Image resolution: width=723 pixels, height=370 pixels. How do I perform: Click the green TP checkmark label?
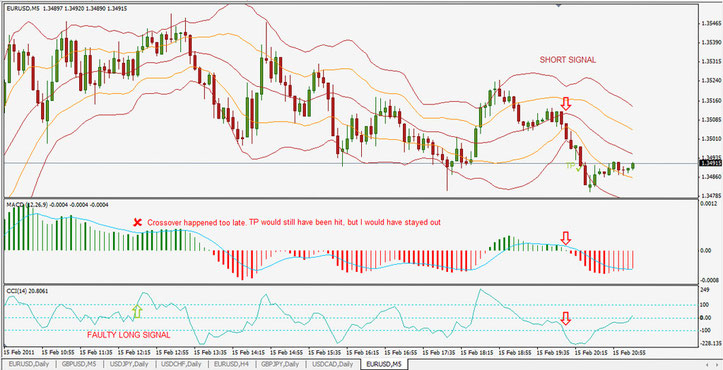pyautogui.click(x=573, y=166)
